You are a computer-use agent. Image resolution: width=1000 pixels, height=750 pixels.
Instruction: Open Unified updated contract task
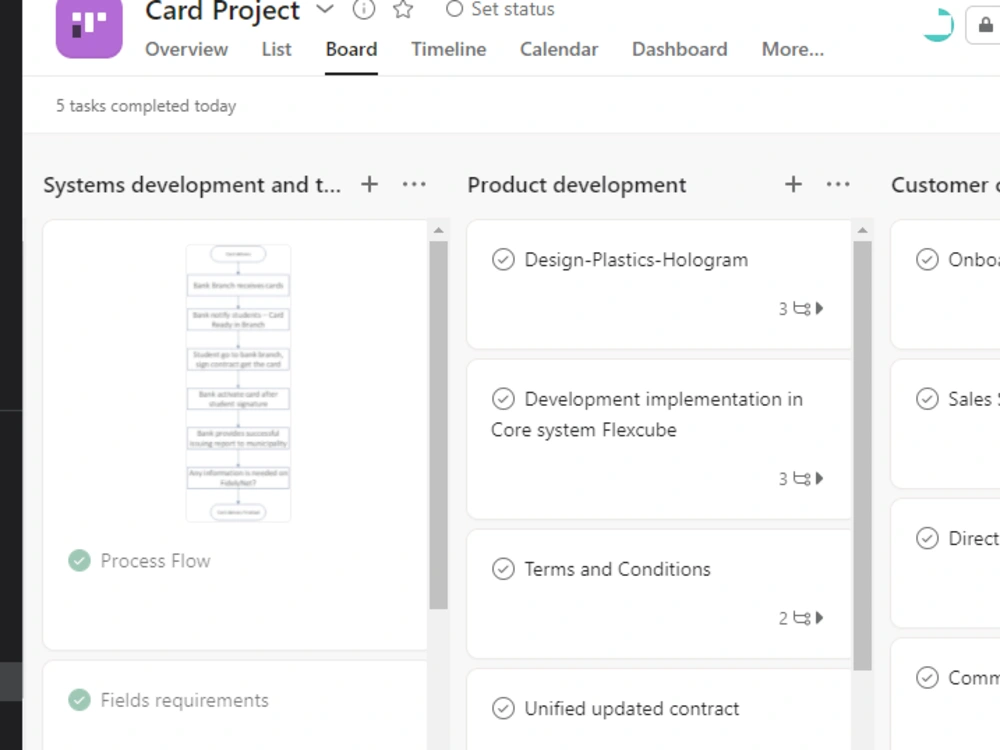click(x=632, y=709)
